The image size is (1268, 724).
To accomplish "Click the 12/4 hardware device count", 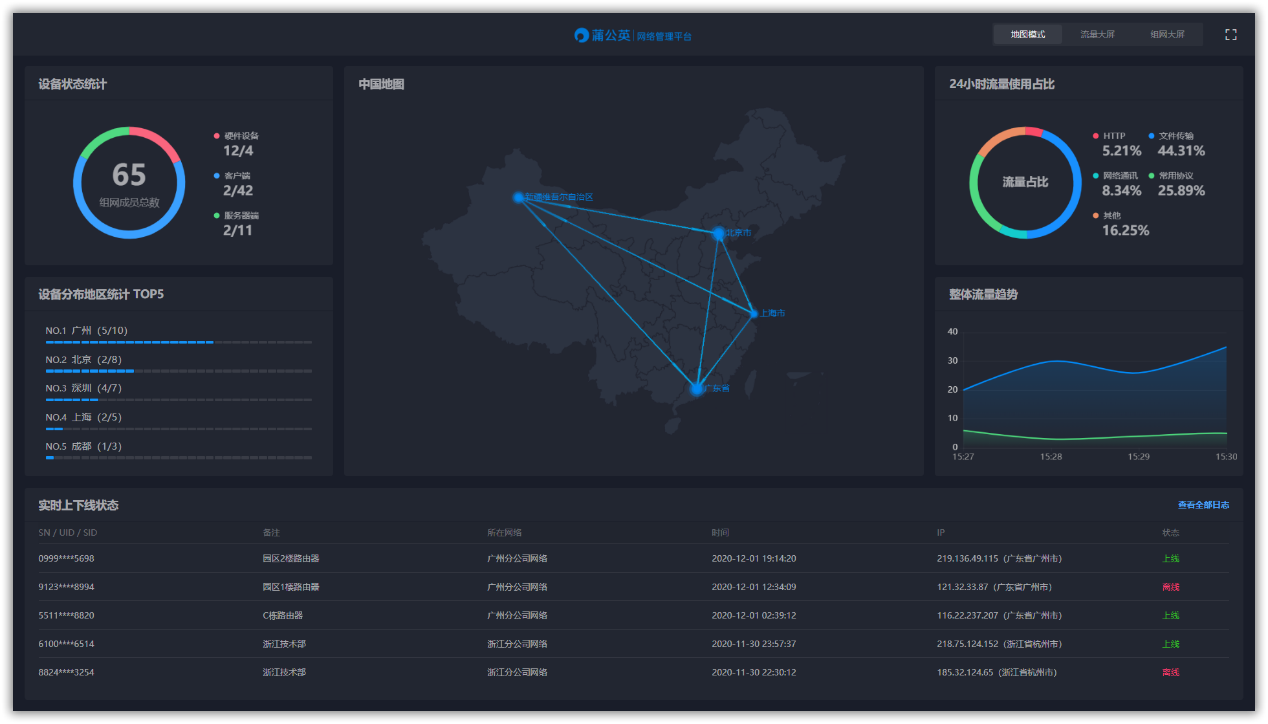I will tap(238, 151).
